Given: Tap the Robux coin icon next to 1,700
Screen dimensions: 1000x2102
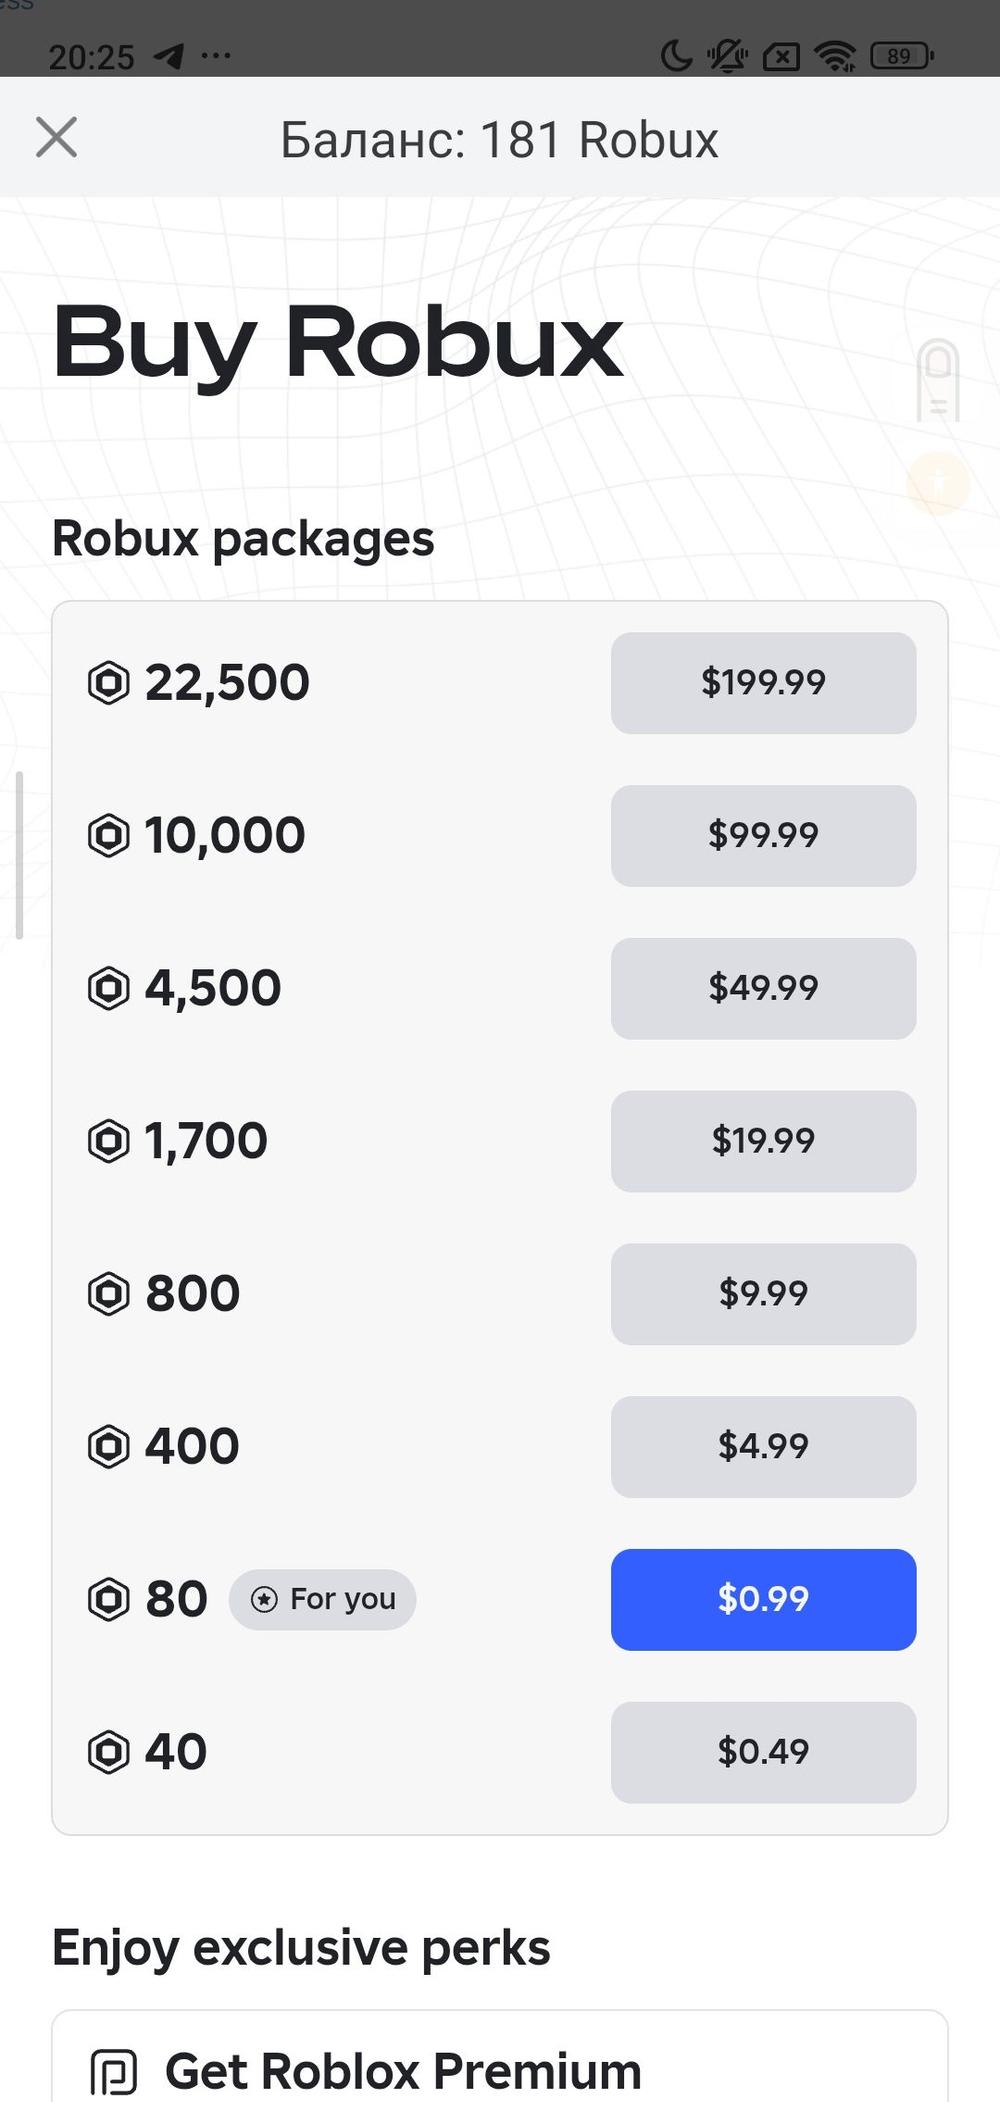Looking at the screenshot, I should point(109,1141).
